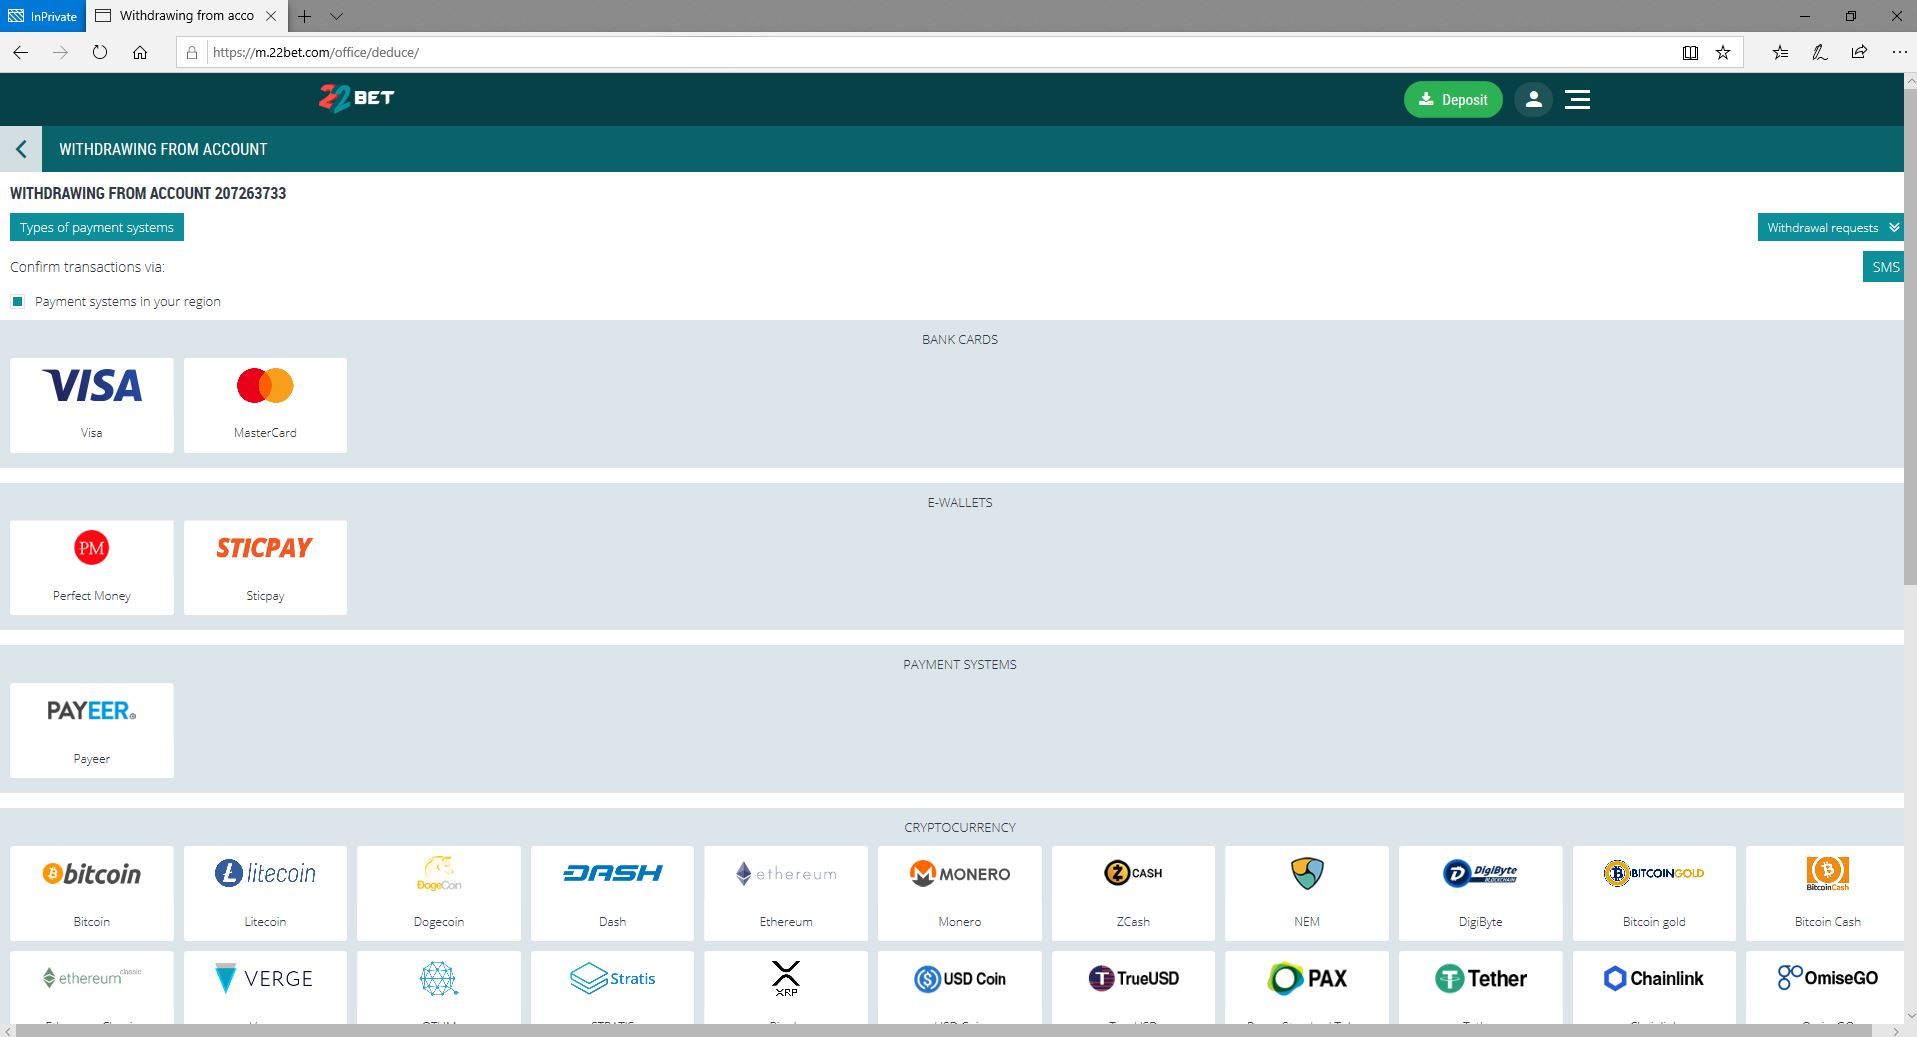Refresh the page
Image resolution: width=1917 pixels, height=1037 pixels.
coord(100,52)
